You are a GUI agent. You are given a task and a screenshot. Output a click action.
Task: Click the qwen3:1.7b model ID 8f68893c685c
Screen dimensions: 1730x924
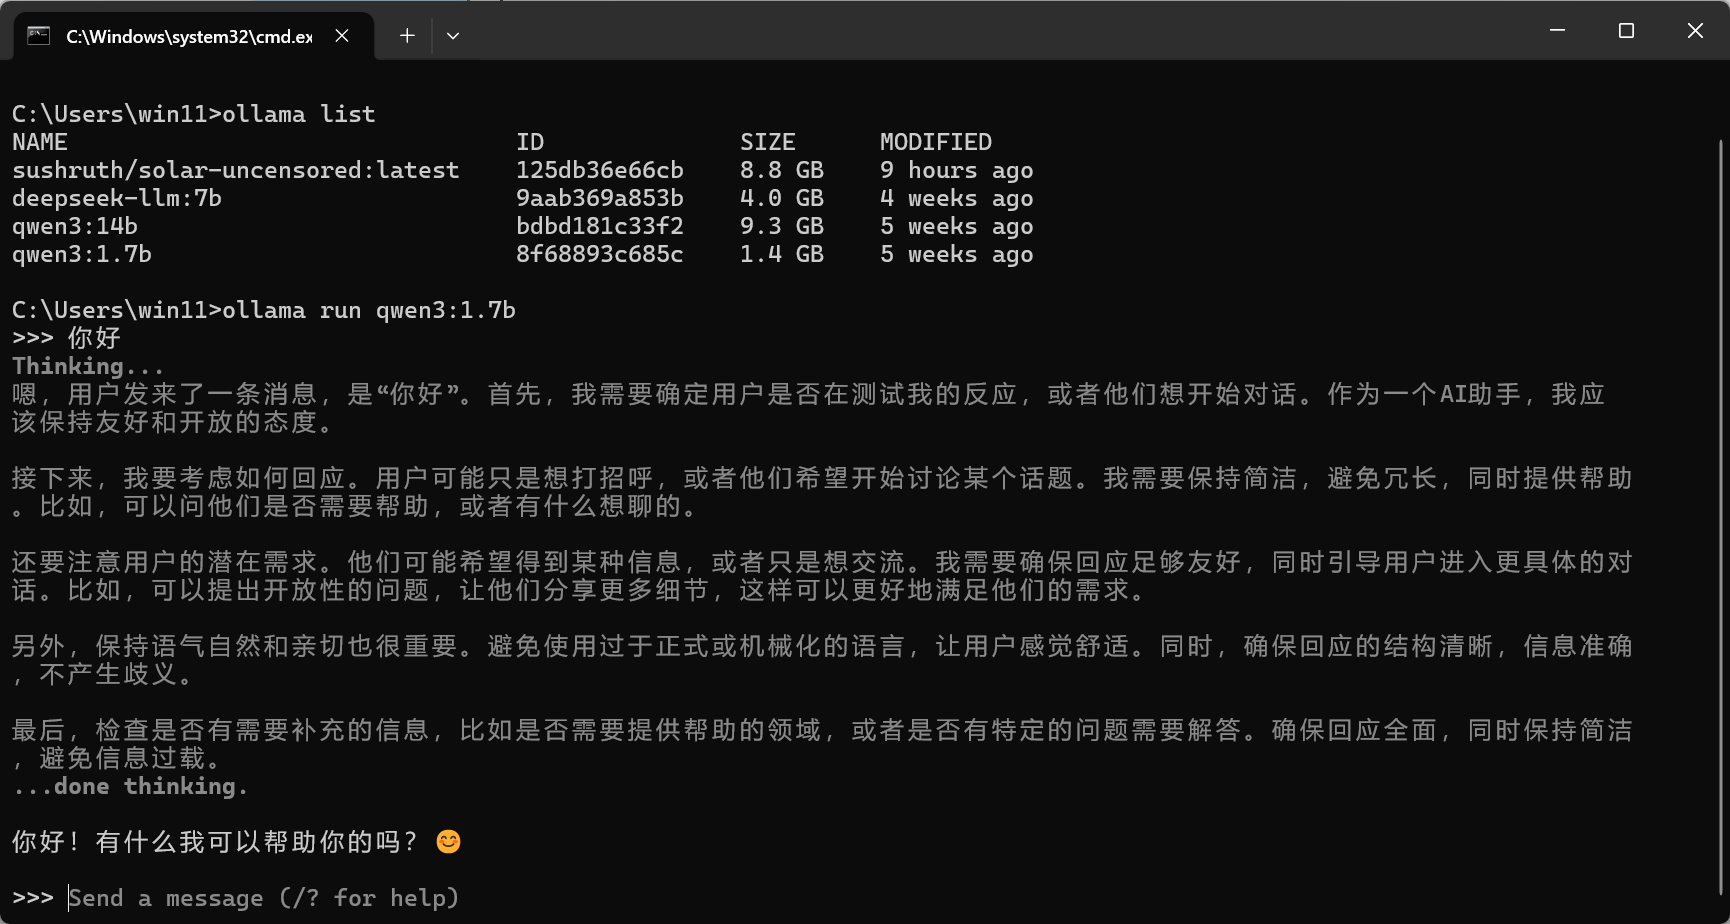[x=599, y=254]
